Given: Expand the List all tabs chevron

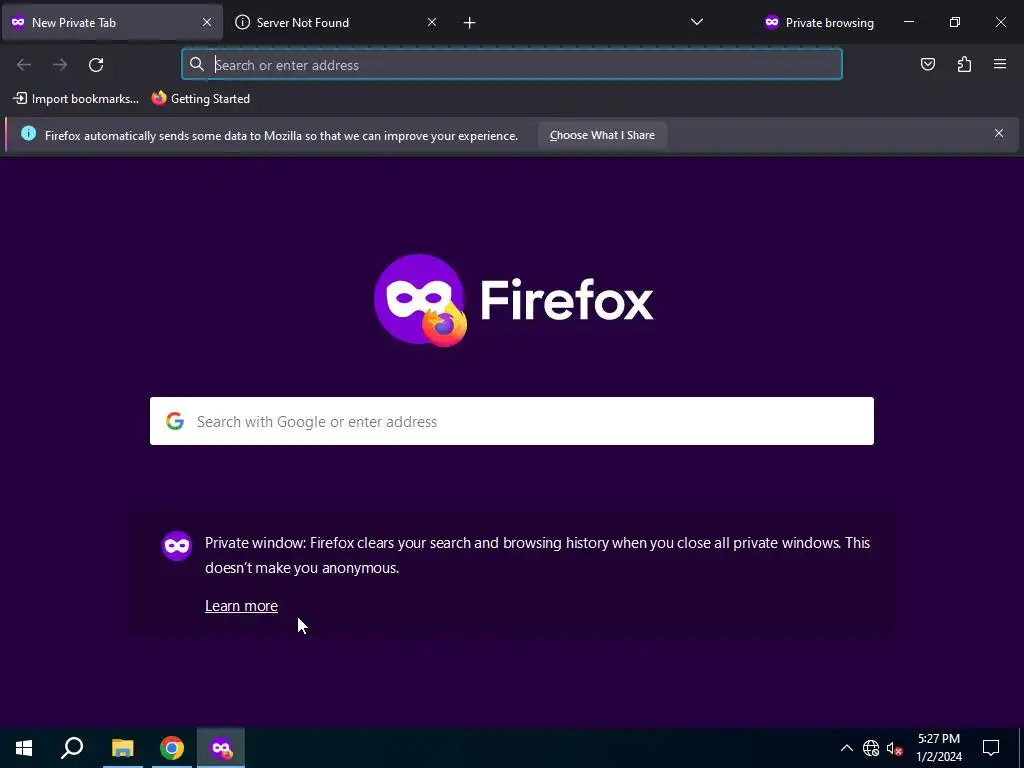Looking at the screenshot, I should [697, 22].
